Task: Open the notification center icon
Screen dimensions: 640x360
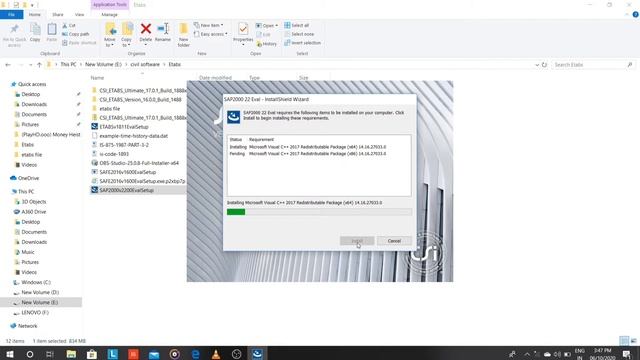Action: pyautogui.click(x=627, y=354)
